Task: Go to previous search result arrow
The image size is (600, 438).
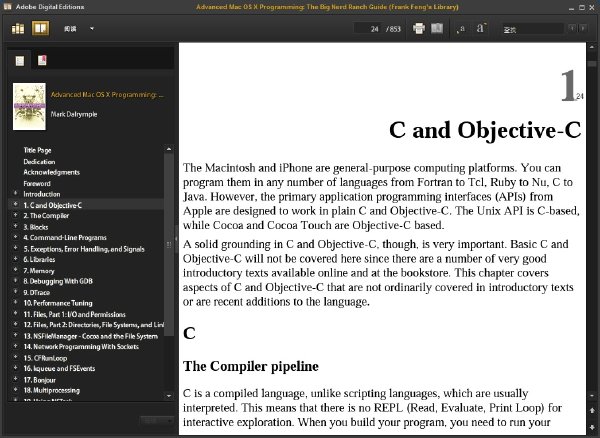Action: [x=572, y=28]
